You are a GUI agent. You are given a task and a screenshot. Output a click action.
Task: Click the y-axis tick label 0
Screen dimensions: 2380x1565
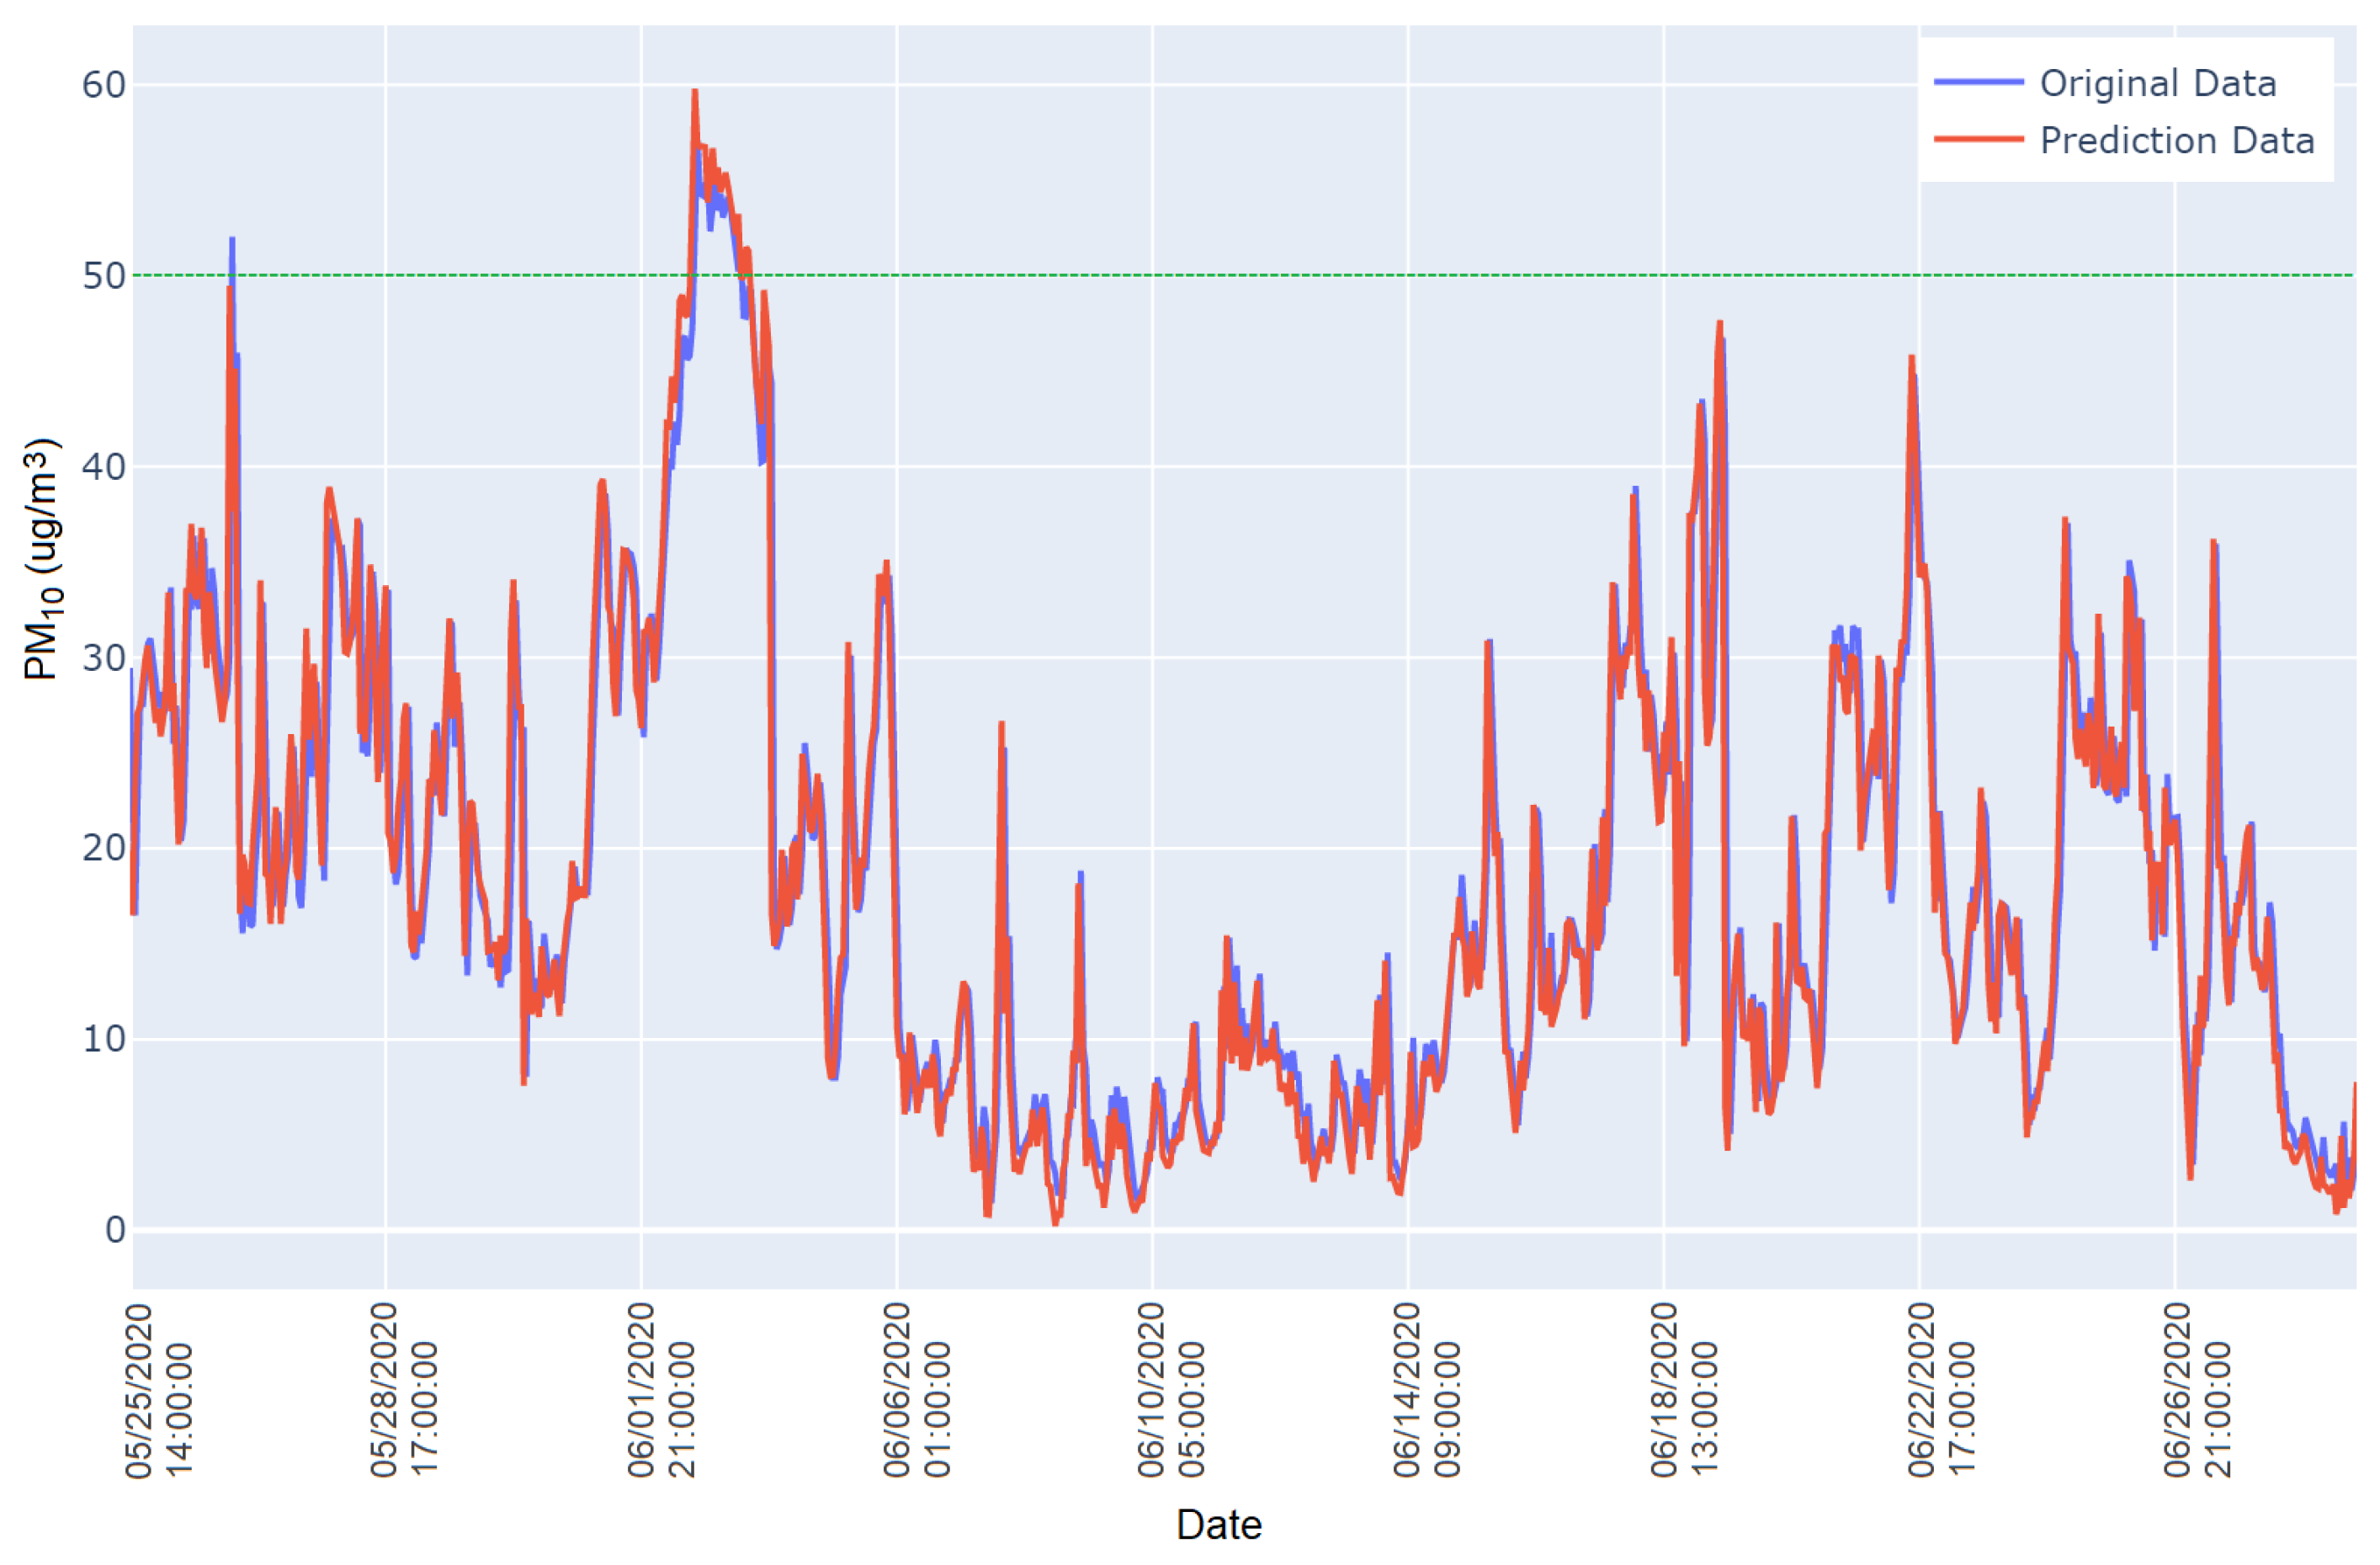point(116,1230)
